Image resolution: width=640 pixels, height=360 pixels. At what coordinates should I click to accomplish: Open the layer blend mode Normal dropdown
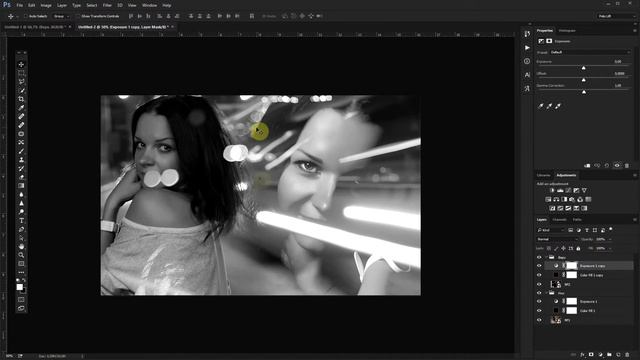coord(557,239)
